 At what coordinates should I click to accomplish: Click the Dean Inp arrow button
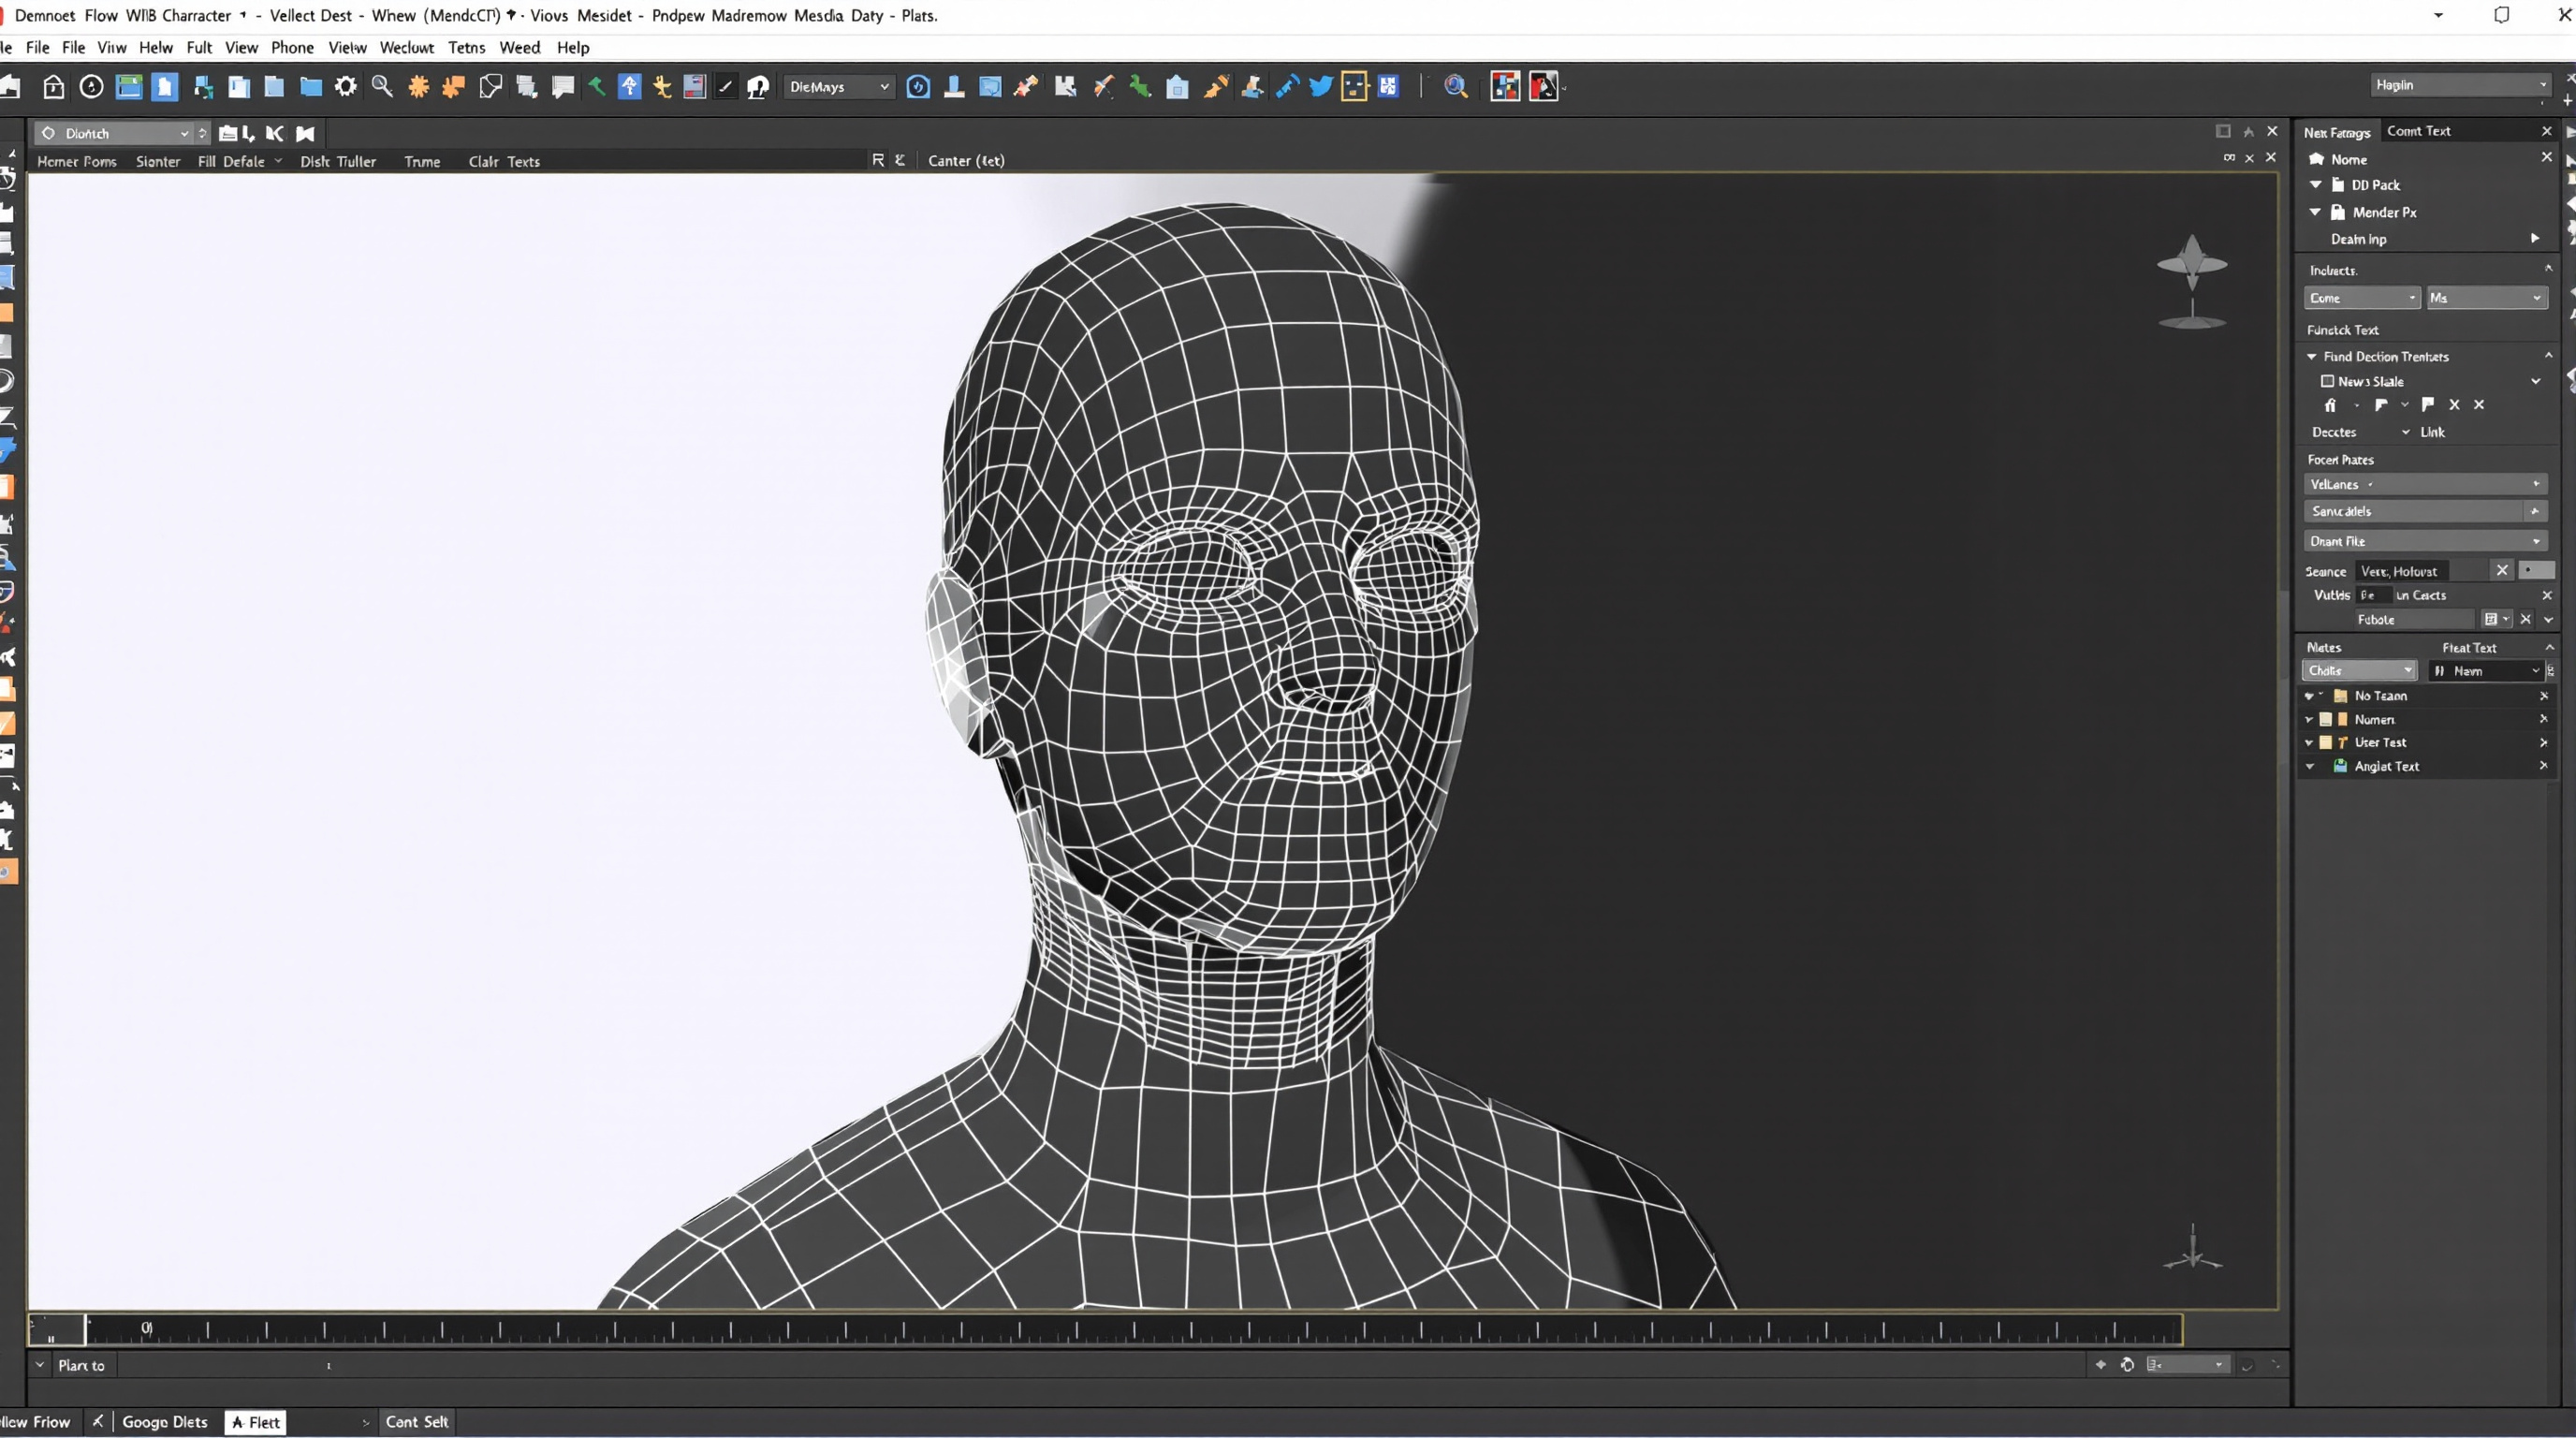[x=2535, y=239]
